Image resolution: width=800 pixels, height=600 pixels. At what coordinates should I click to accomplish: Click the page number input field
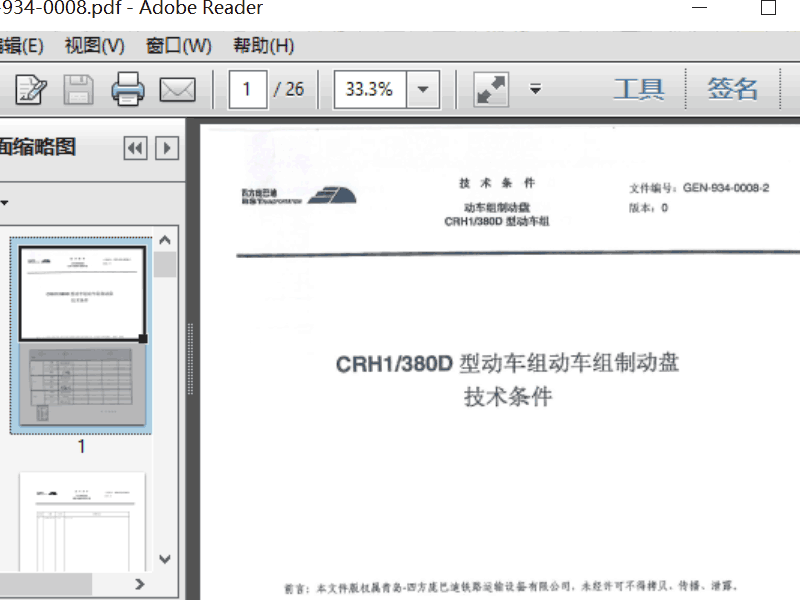[247, 89]
